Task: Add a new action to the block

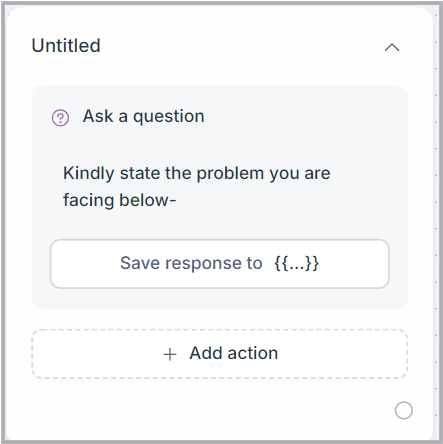Action: pos(220,354)
